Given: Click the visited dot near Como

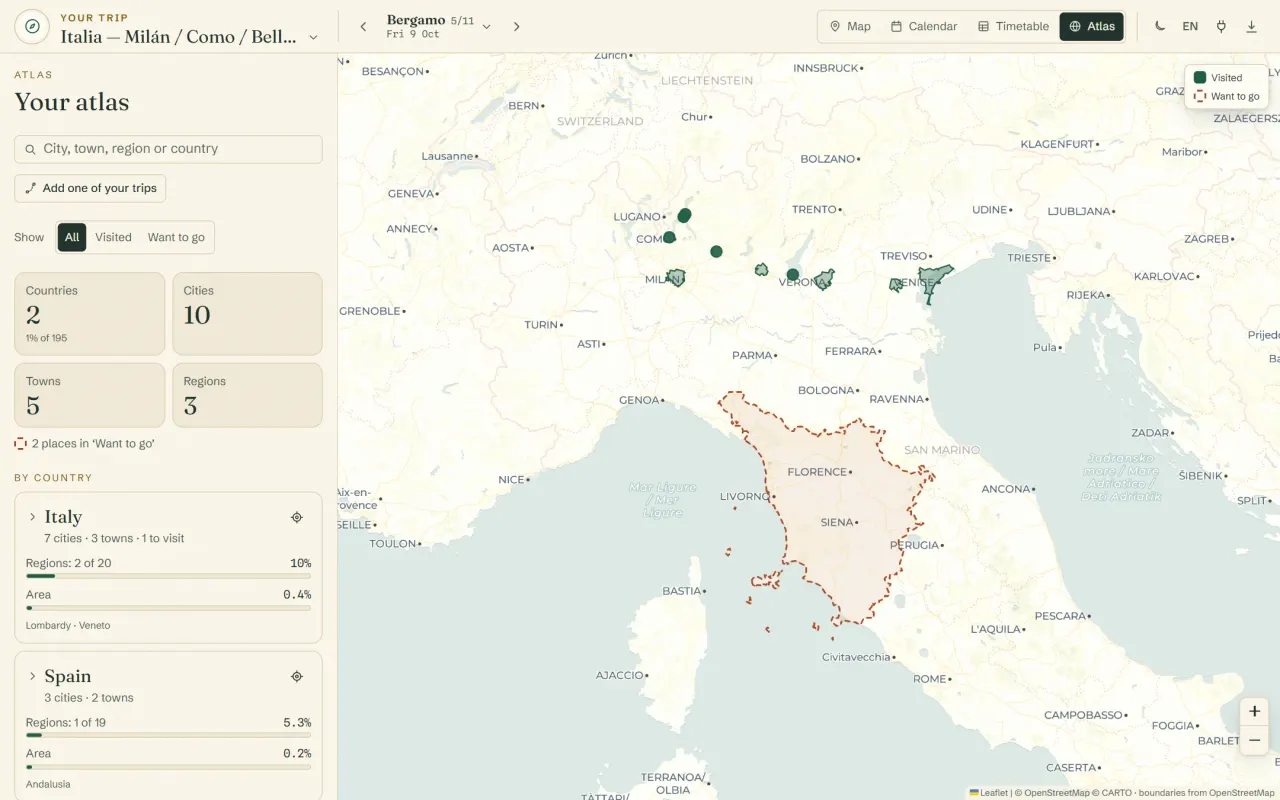Looking at the screenshot, I should click(x=669, y=237).
